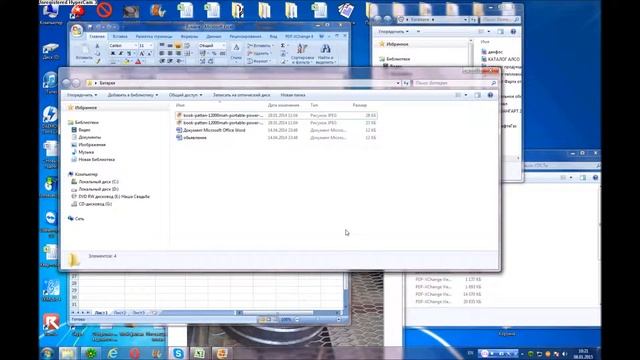Click Записать на оптический диск button
Viewport: 640px width, 360px height.
pyautogui.click(x=241, y=95)
